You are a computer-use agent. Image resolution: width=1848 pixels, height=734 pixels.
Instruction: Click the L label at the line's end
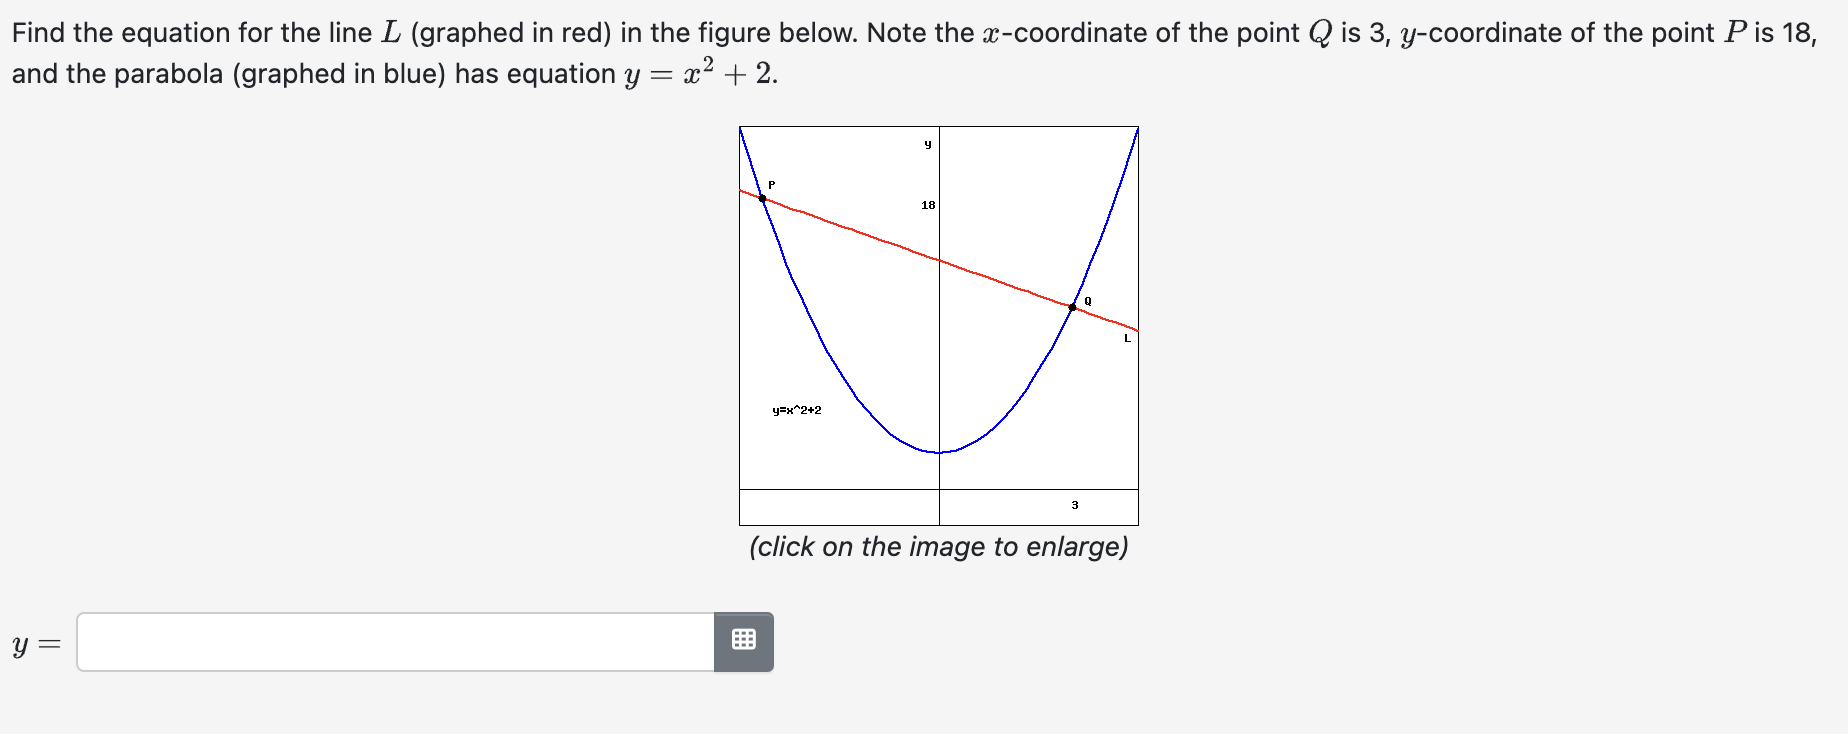[x=1128, y=339]
